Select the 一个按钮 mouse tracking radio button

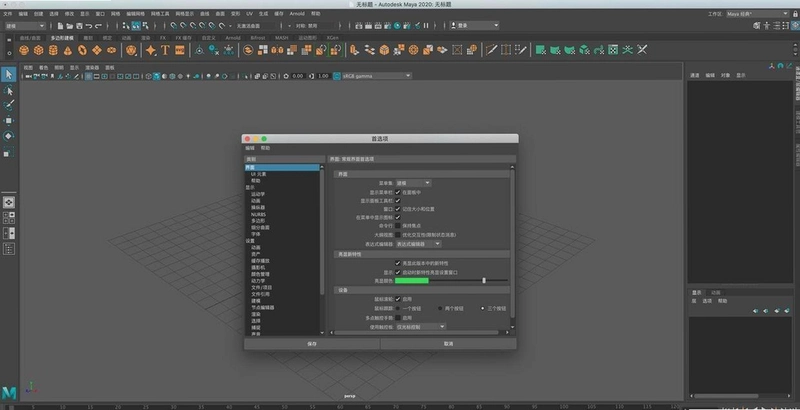point(397,309)
